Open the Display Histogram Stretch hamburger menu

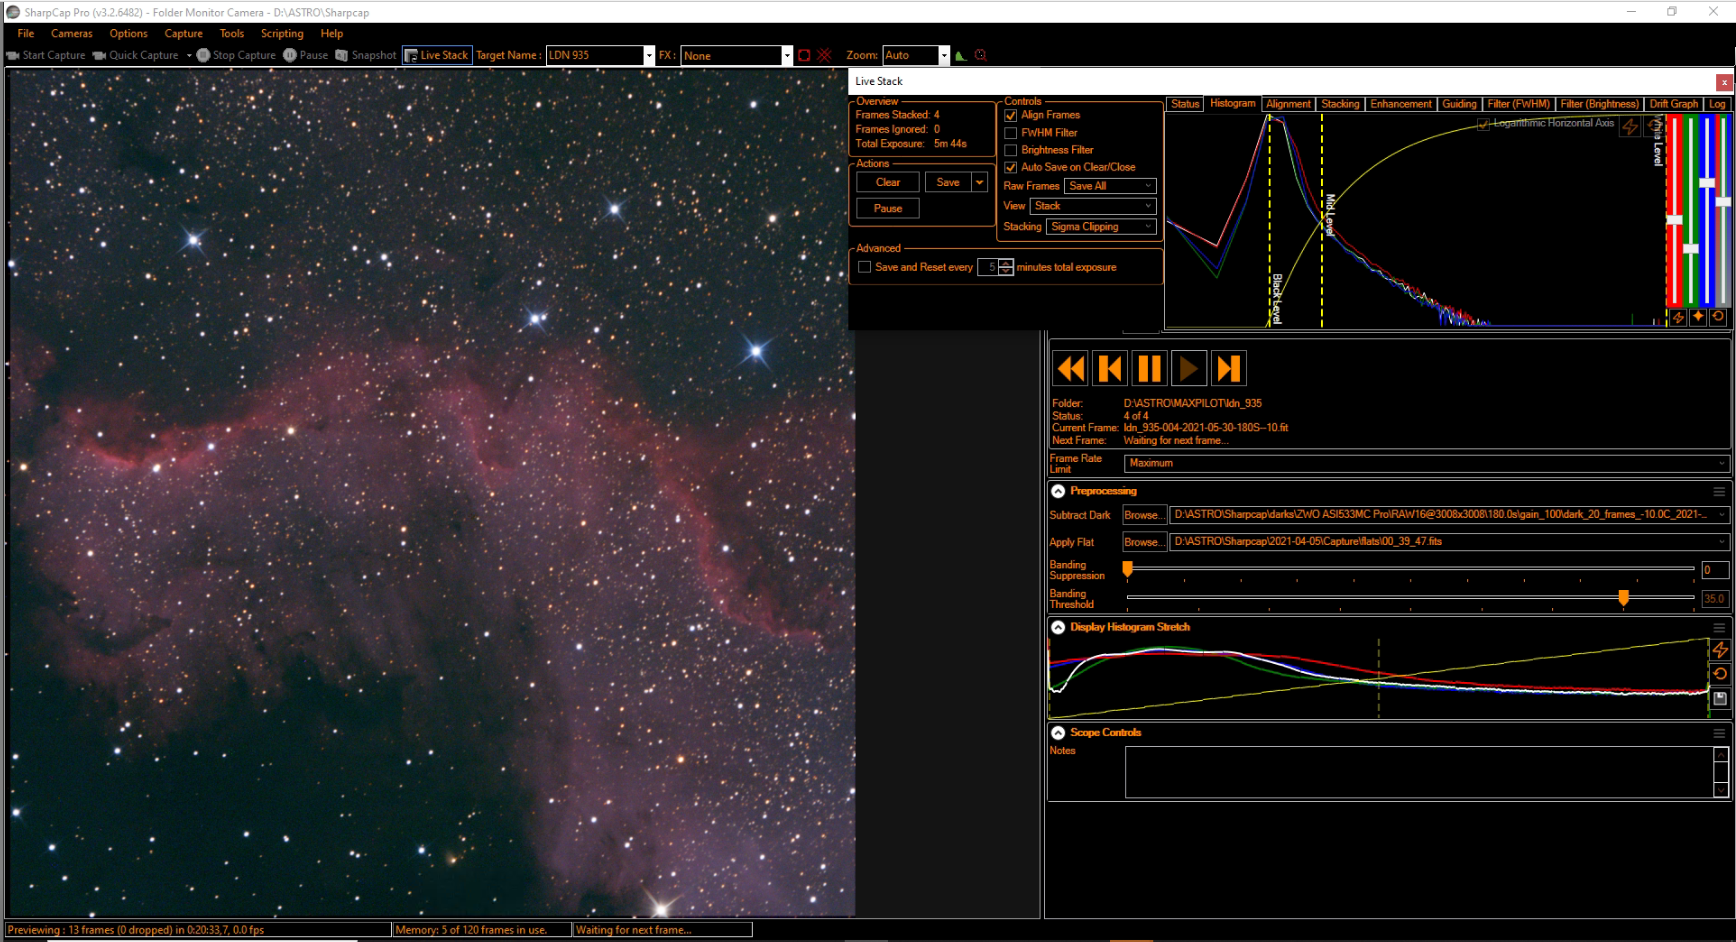point(1719,627)
